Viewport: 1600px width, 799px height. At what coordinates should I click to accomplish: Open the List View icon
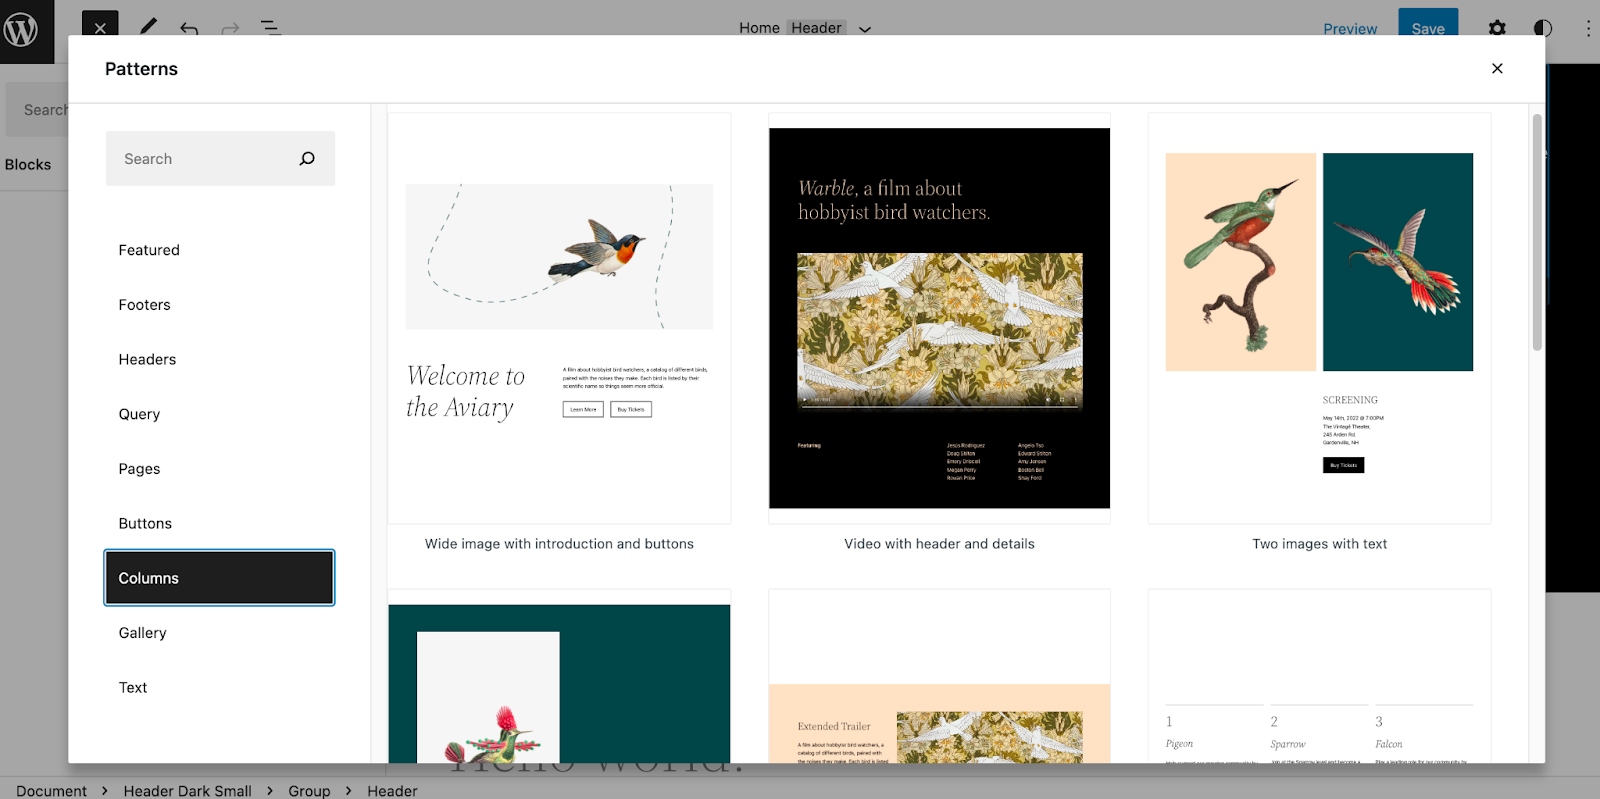coord(271,27)
